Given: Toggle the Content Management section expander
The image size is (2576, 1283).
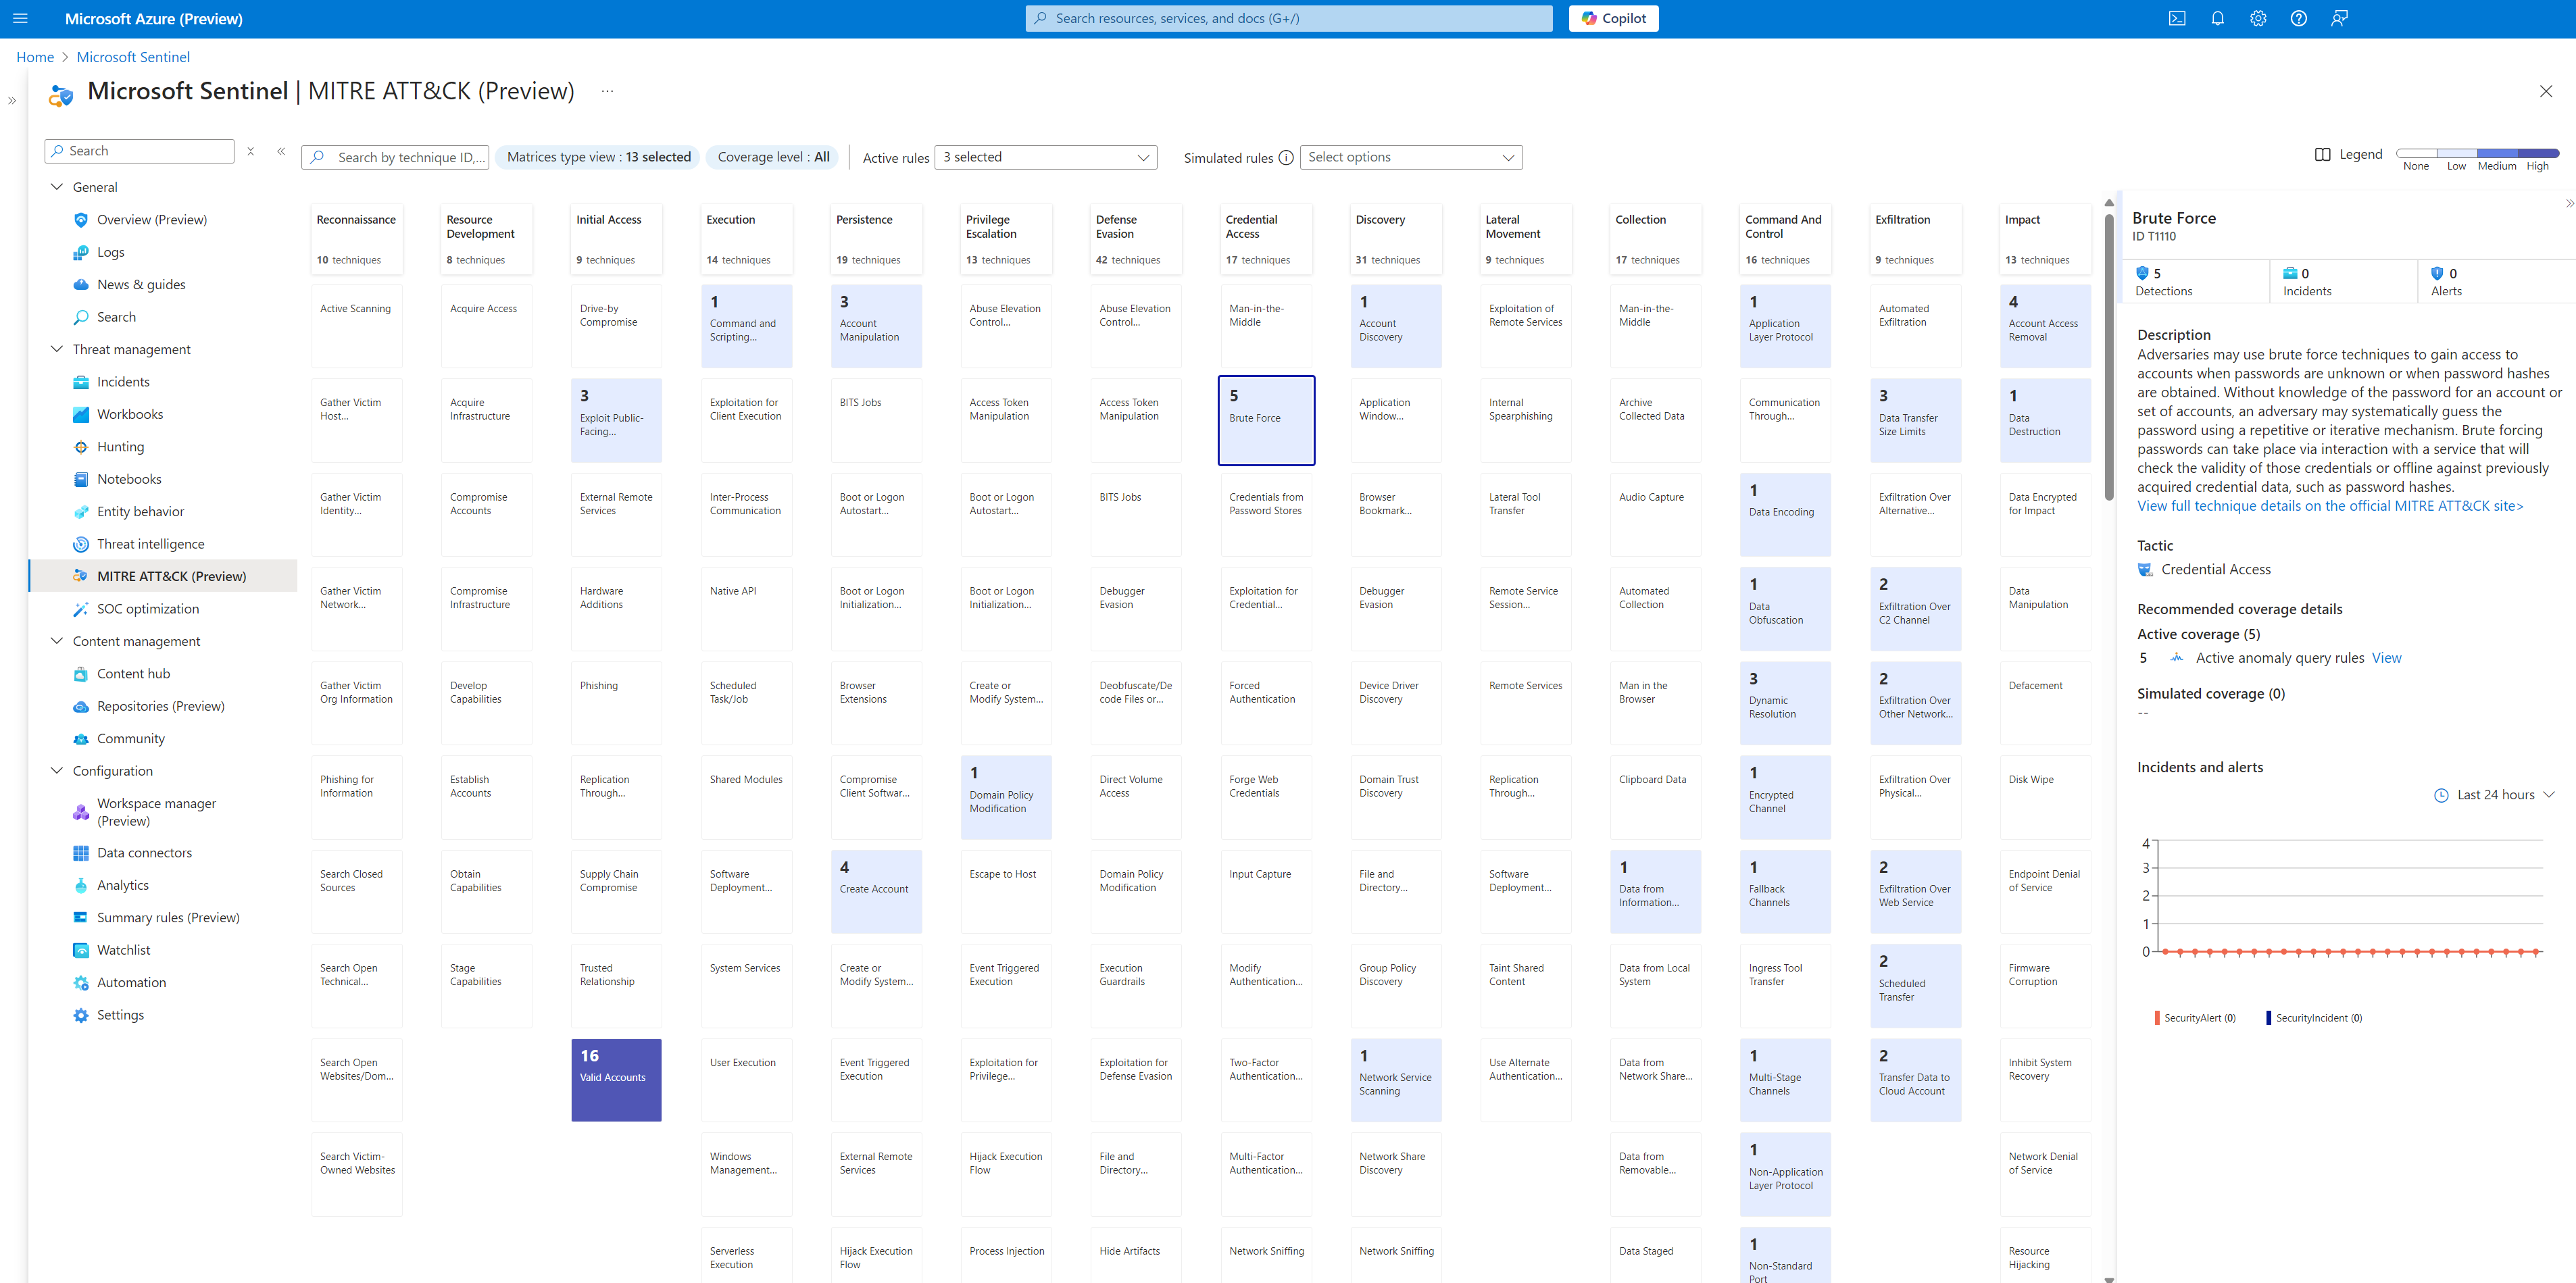Looking at the screenshot, I should coord(57,640).
